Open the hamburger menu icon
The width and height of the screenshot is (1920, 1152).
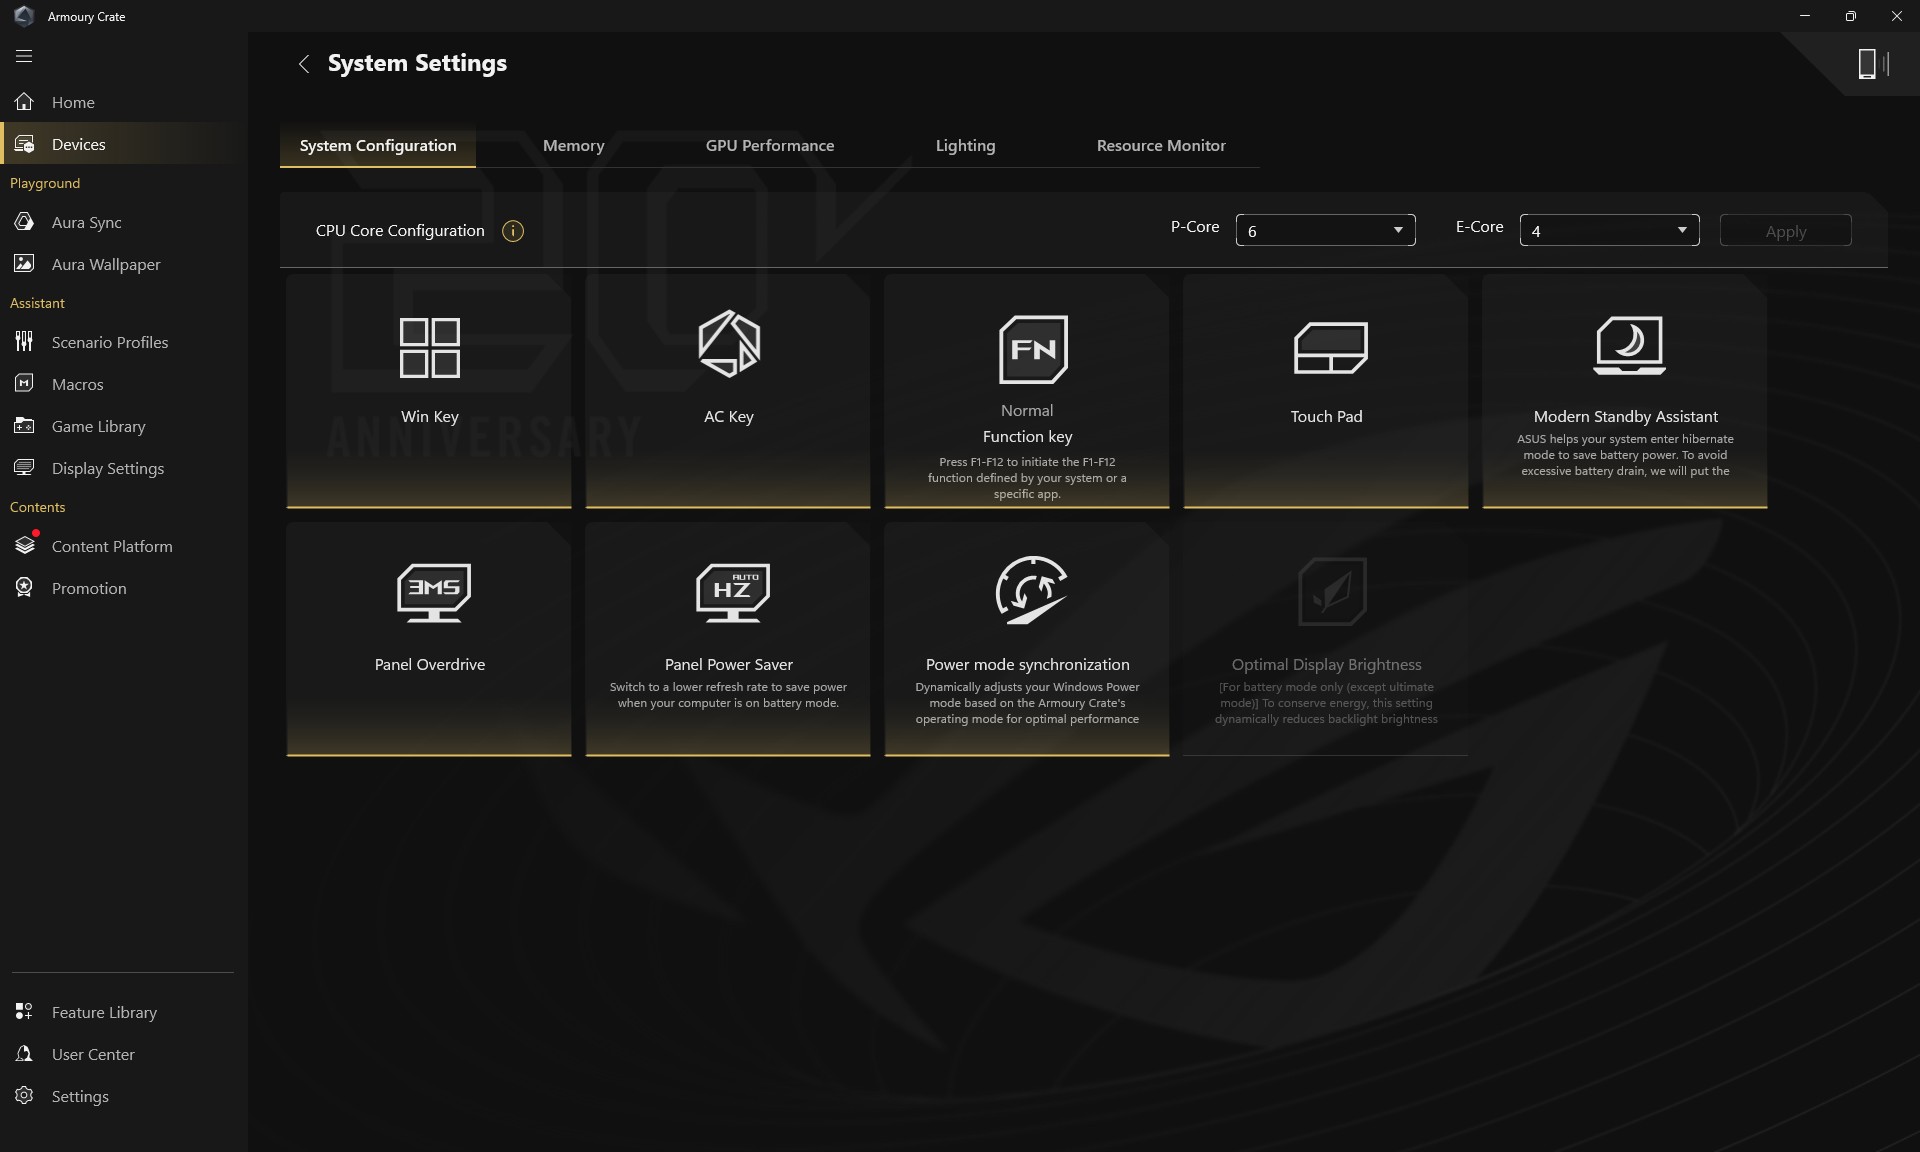pos(24,56)
